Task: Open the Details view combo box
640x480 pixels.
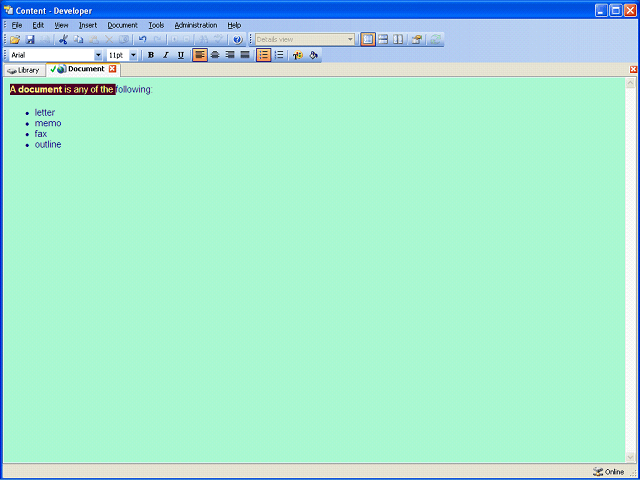Action: [304, 40]
